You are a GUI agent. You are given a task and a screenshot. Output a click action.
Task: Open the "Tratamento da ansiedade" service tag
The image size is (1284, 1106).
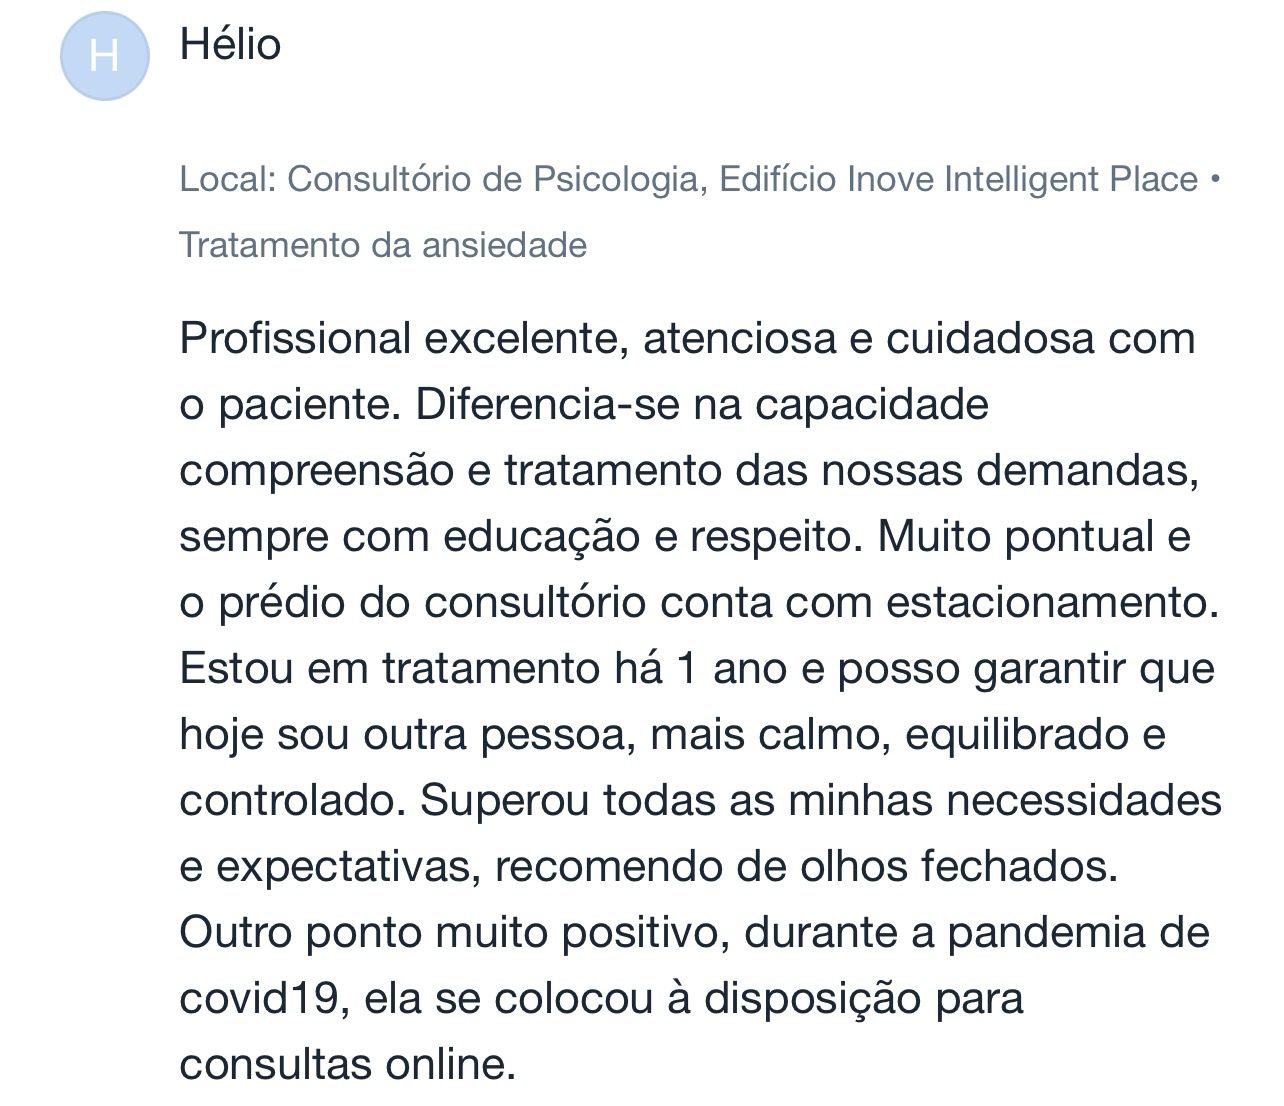[383, 245]
